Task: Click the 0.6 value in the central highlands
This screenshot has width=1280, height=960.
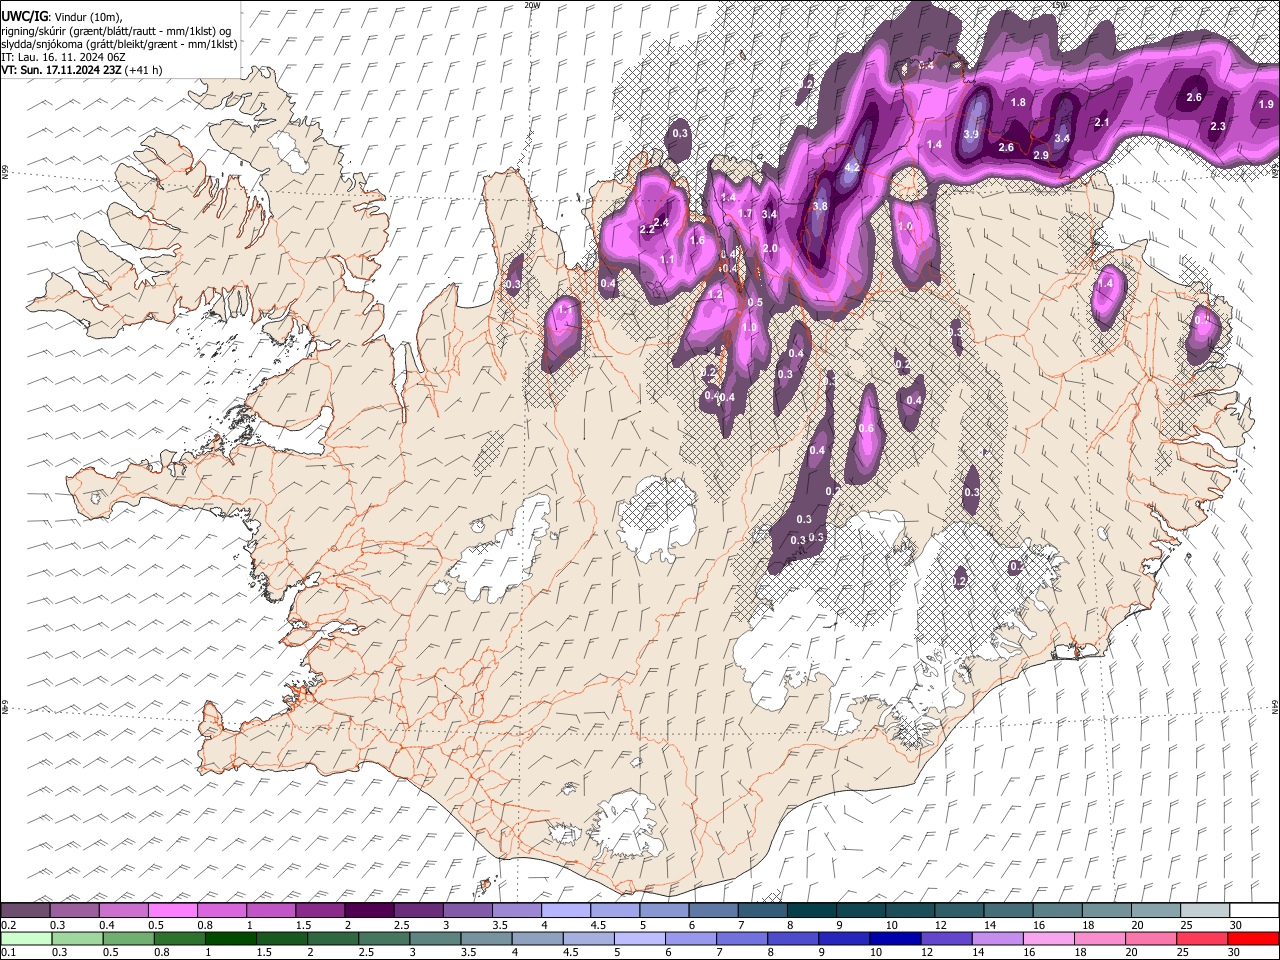Action: [x=866, y=429]
